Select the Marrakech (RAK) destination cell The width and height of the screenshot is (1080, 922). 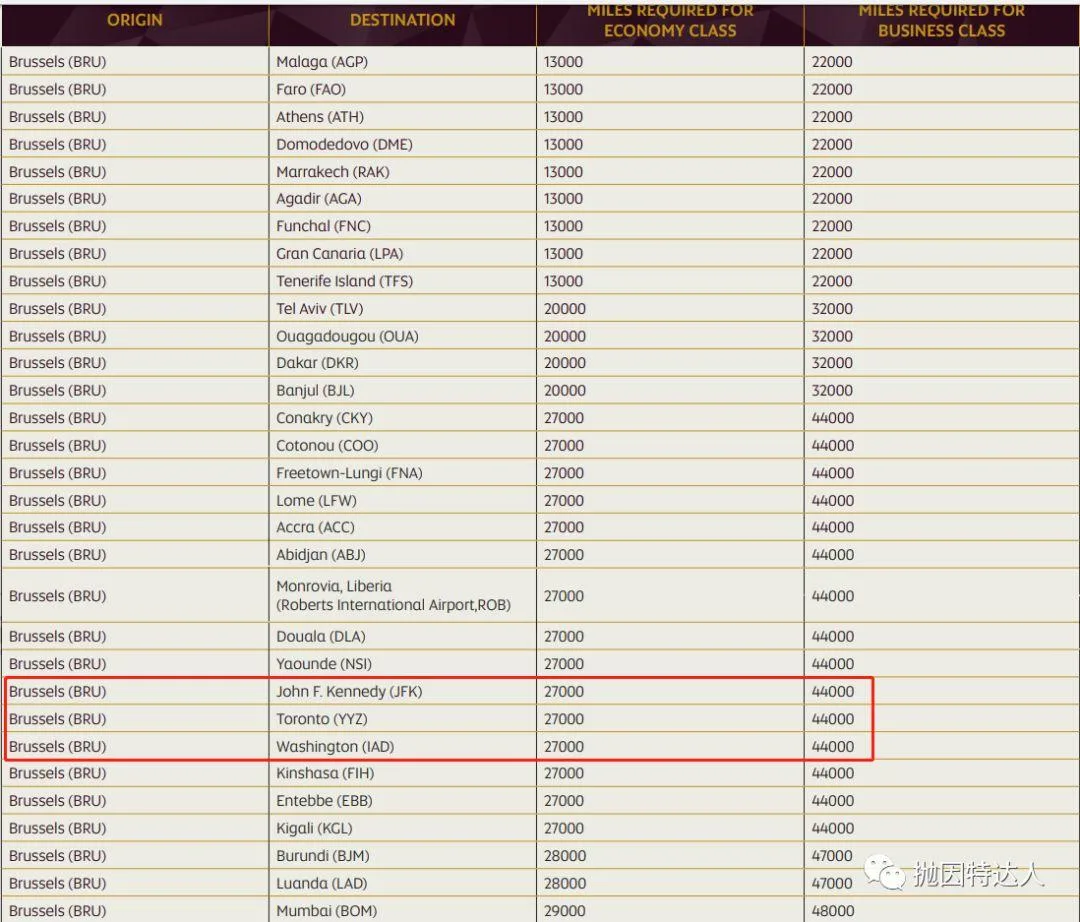tap(333, 172)
